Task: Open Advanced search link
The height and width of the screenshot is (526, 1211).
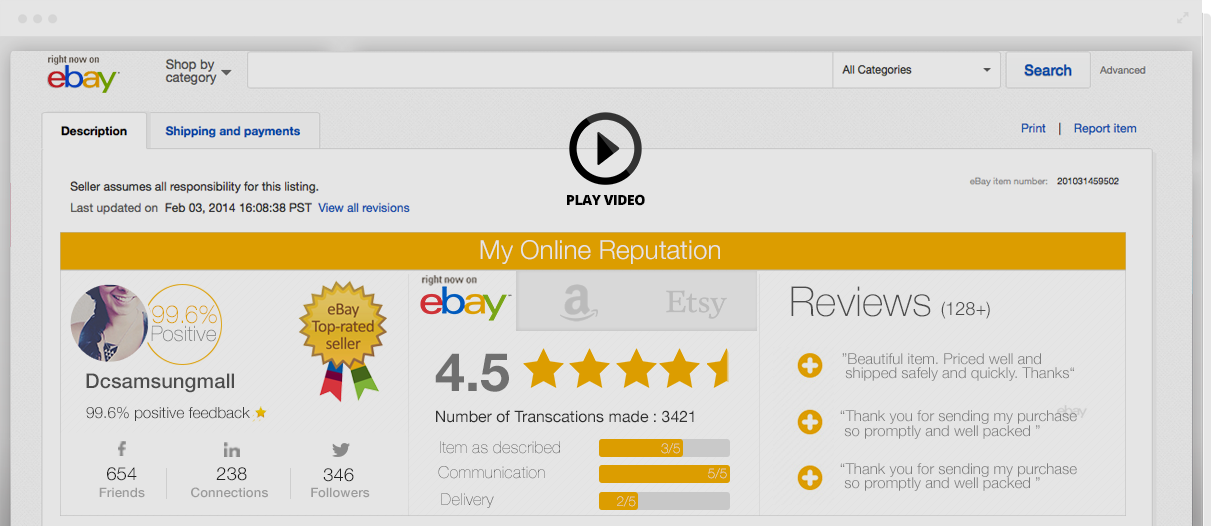Action: pyautogui.click(x=1122, y=70)
